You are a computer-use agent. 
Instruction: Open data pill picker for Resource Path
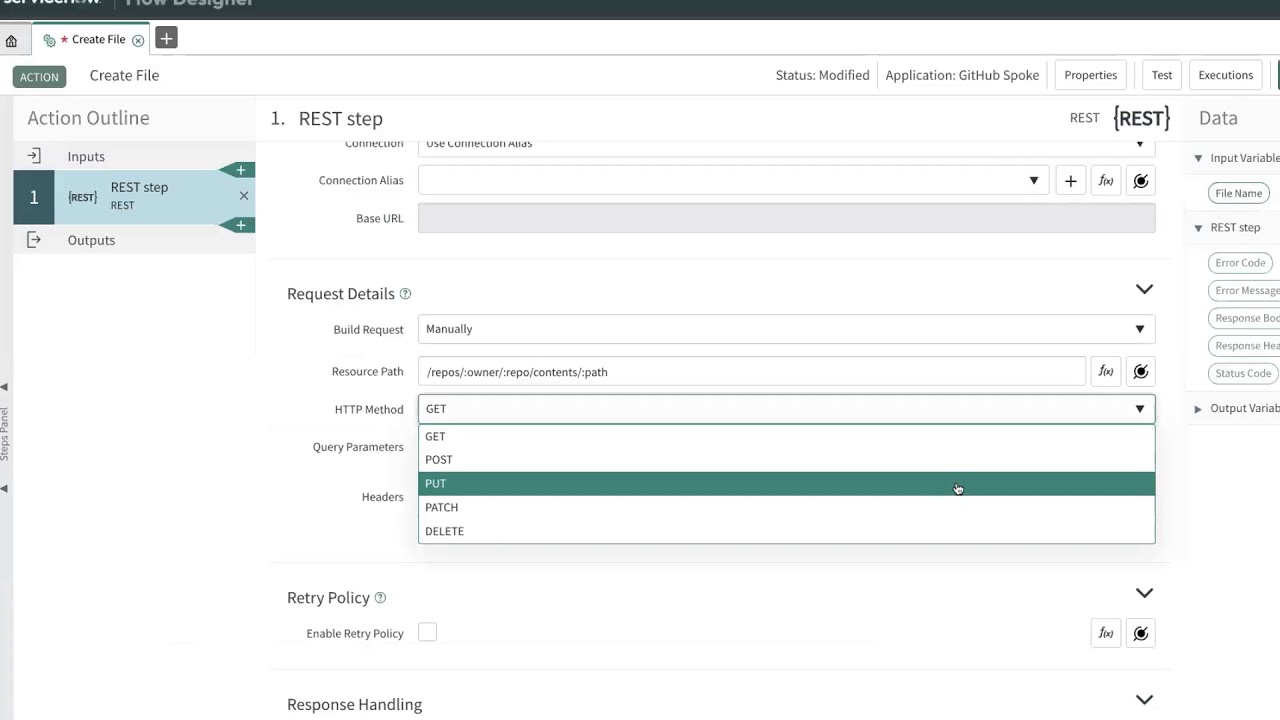tap(1140, 372)
